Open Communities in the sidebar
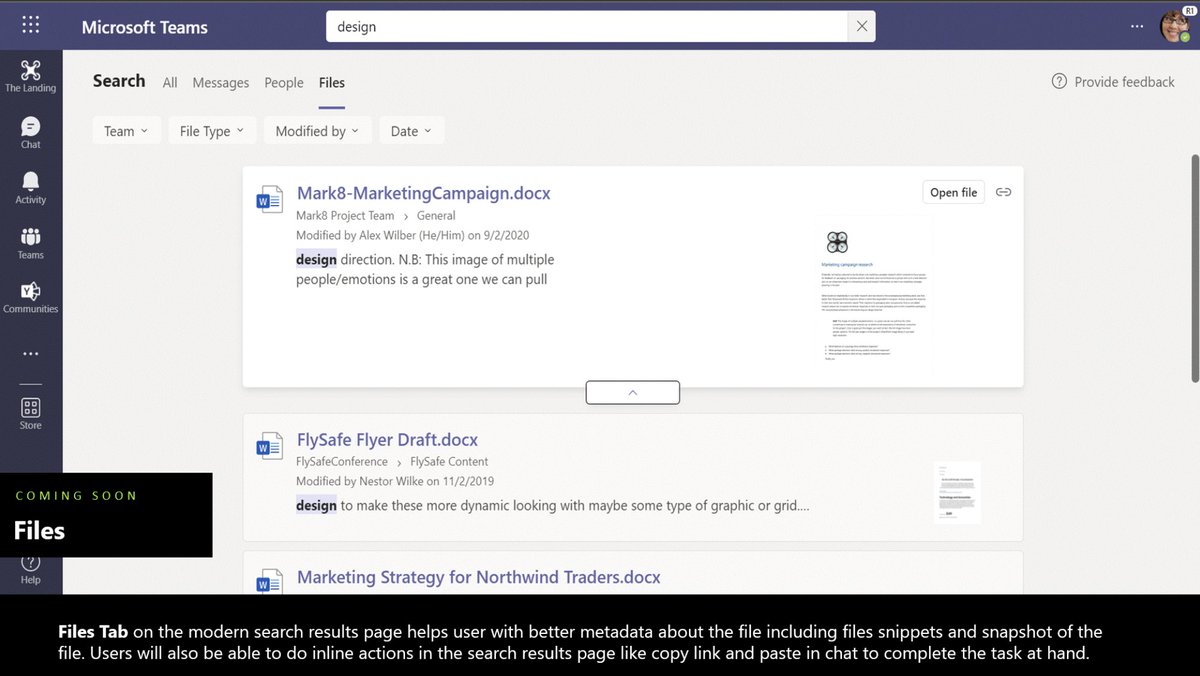The image size is (1200, 676). click(x=30, y=297)
